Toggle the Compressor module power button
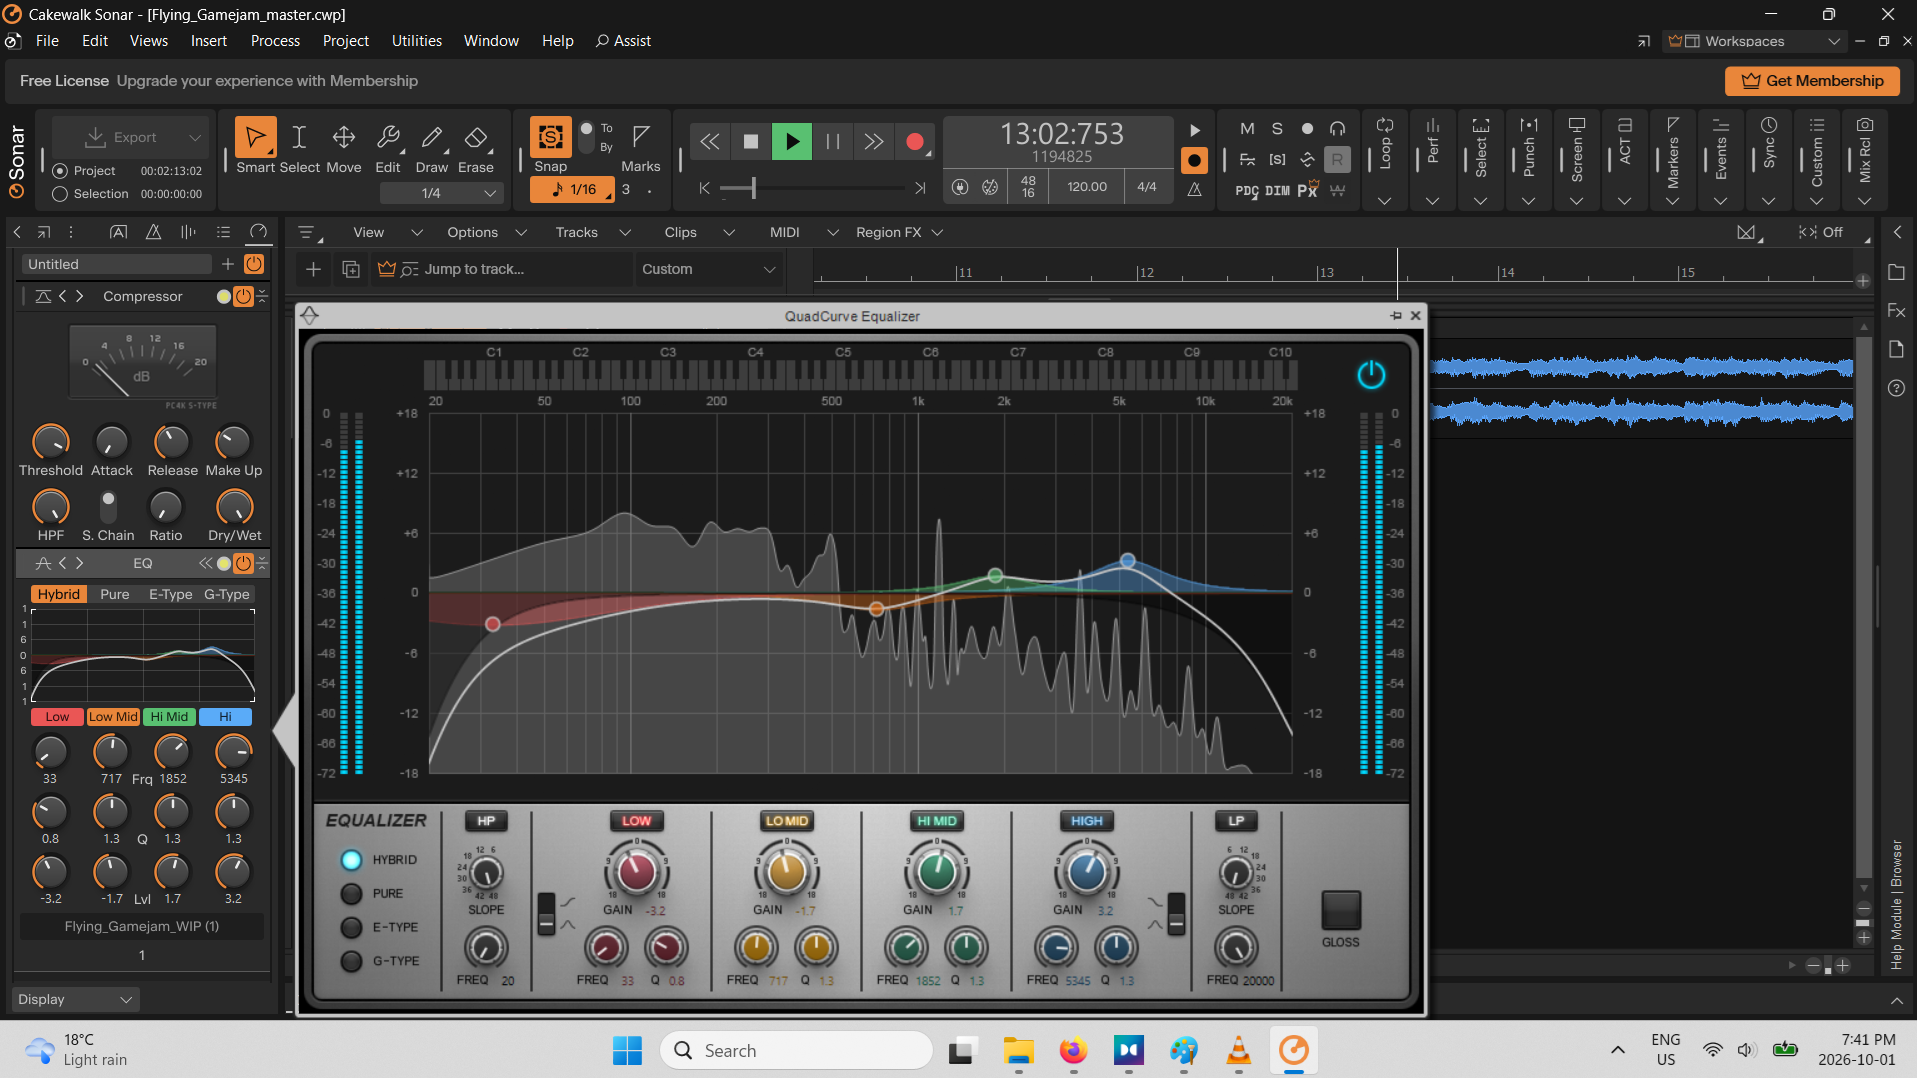Viewport: 1917px width, 1078px height. pos(243,296)
